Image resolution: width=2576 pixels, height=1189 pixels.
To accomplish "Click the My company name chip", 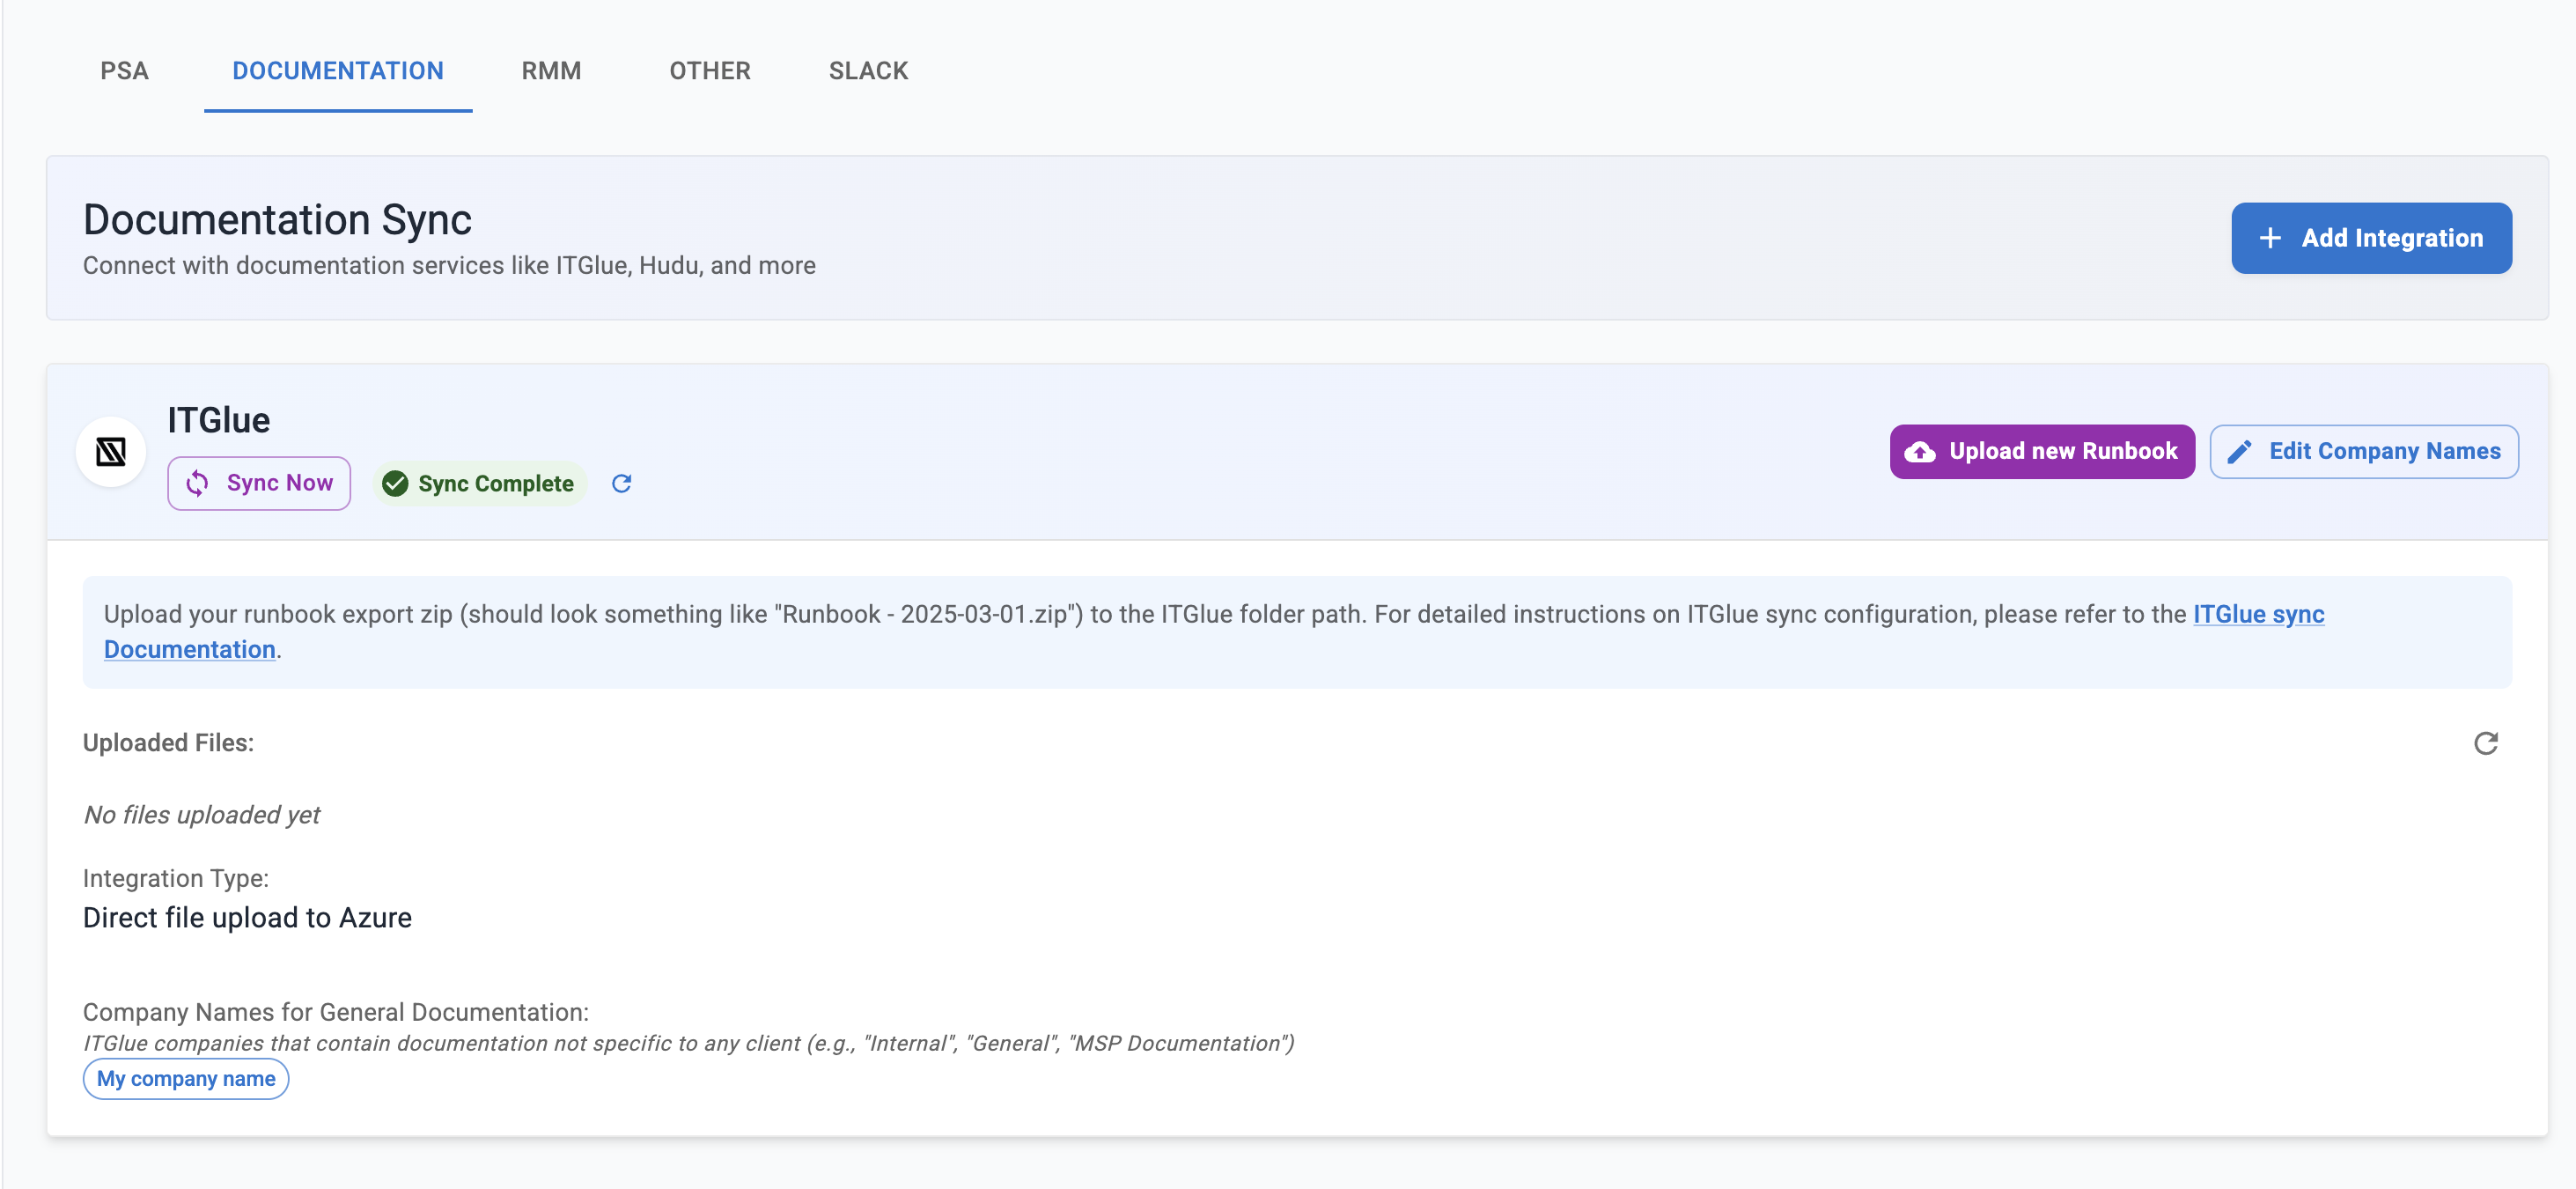I will pyautogui.click(x=186, y=1079).
